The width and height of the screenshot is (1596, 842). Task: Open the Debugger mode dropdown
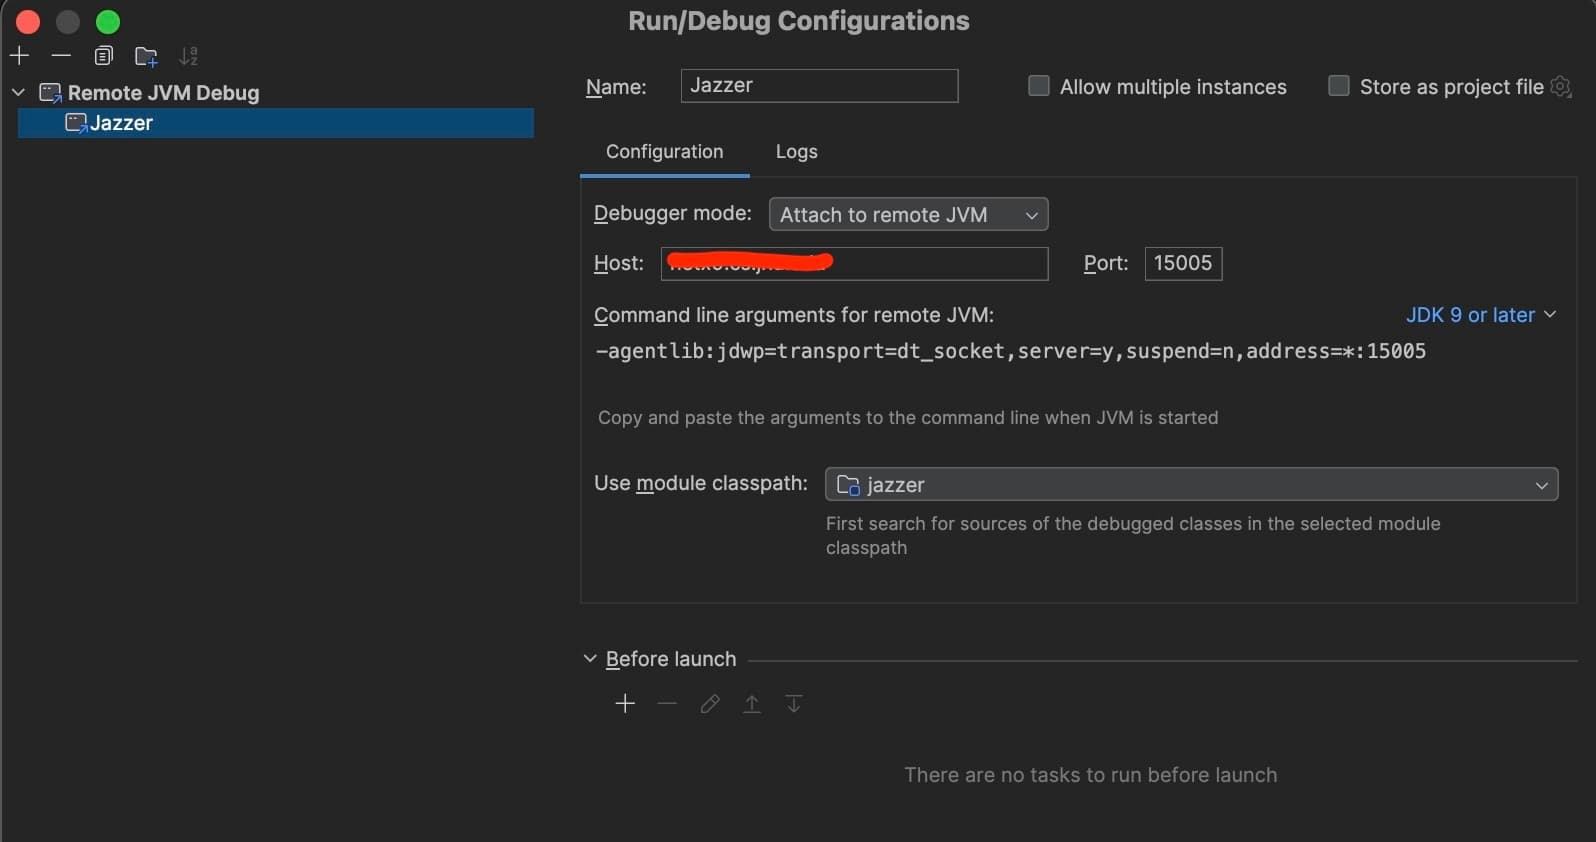908,214
